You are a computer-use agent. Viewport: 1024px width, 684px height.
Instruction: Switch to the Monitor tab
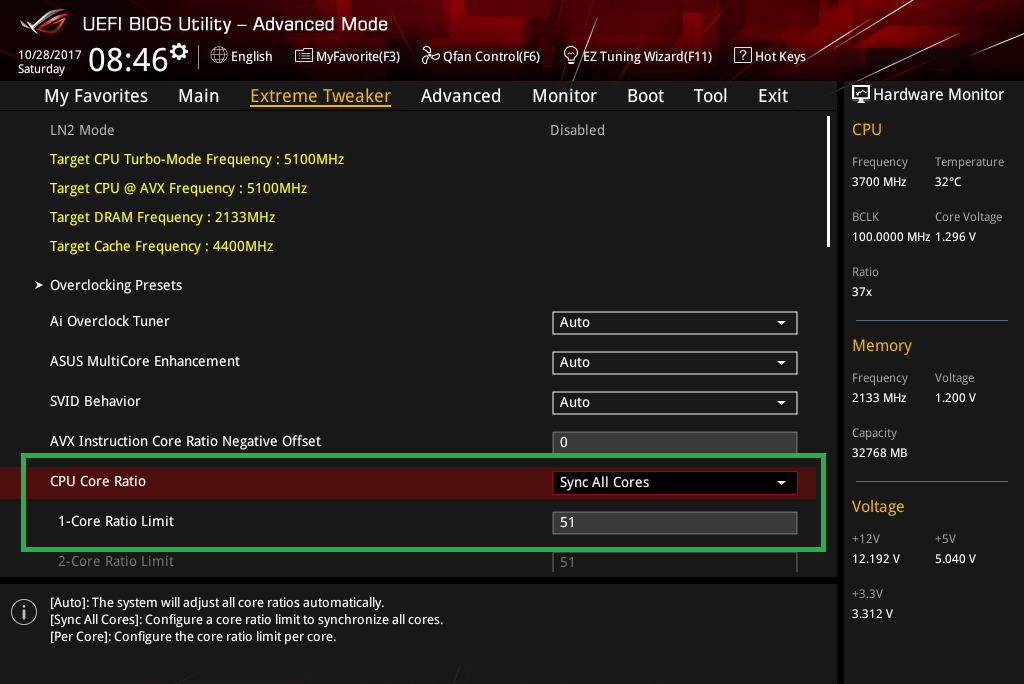(x=564, y=96)
